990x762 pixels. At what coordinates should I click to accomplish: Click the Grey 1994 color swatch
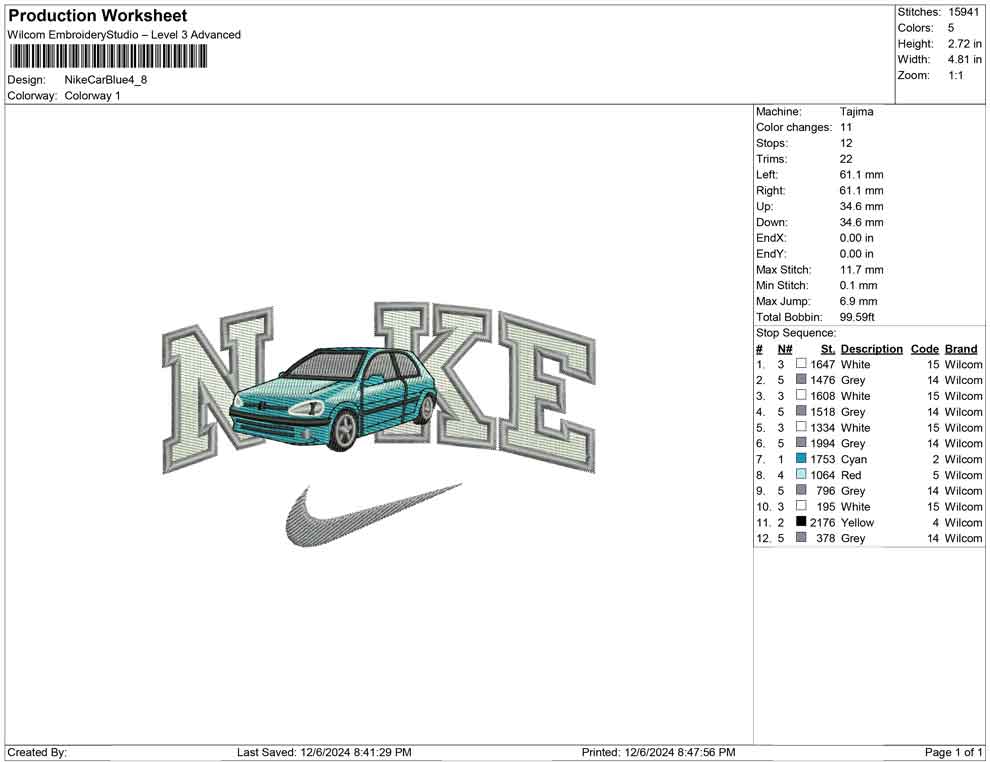pyautogui.click(x=800, y=443)
